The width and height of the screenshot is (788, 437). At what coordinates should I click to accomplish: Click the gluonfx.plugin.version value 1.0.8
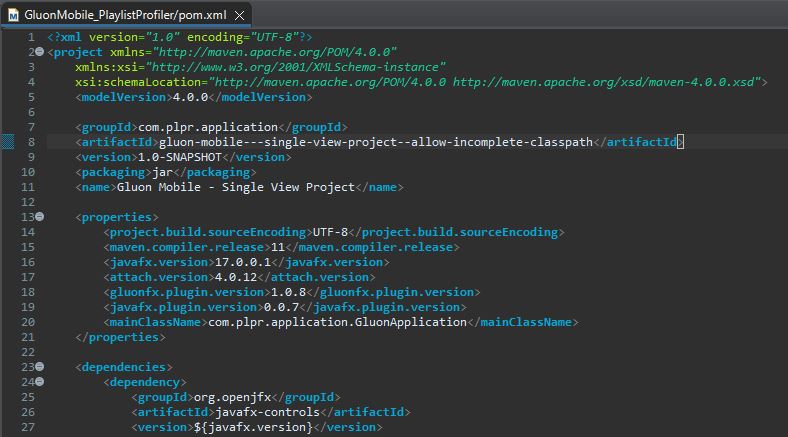(288, 292)
